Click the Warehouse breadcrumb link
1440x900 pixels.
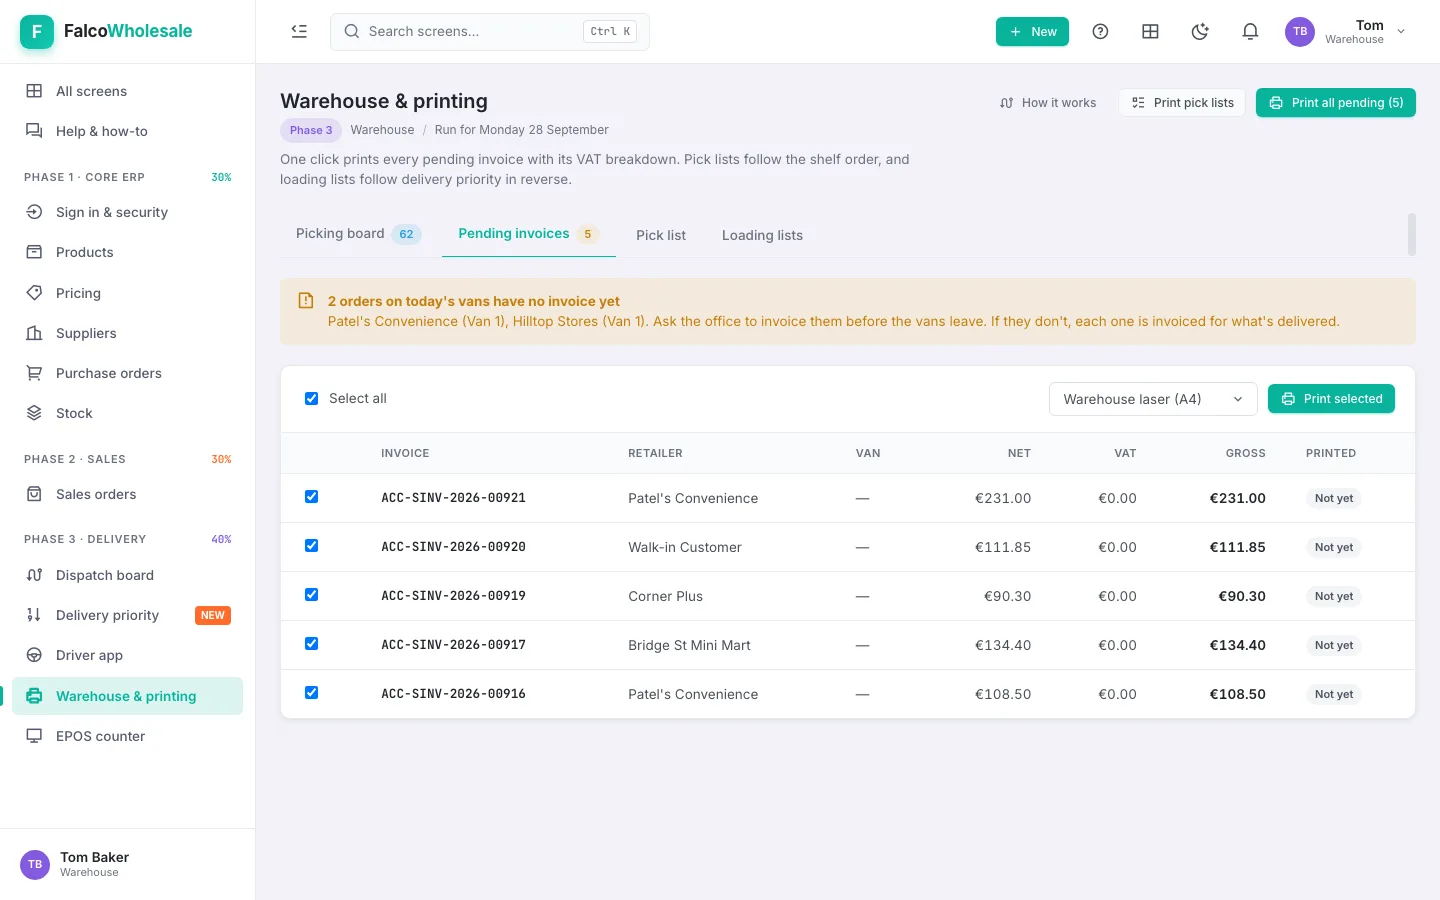pos(382,130)
